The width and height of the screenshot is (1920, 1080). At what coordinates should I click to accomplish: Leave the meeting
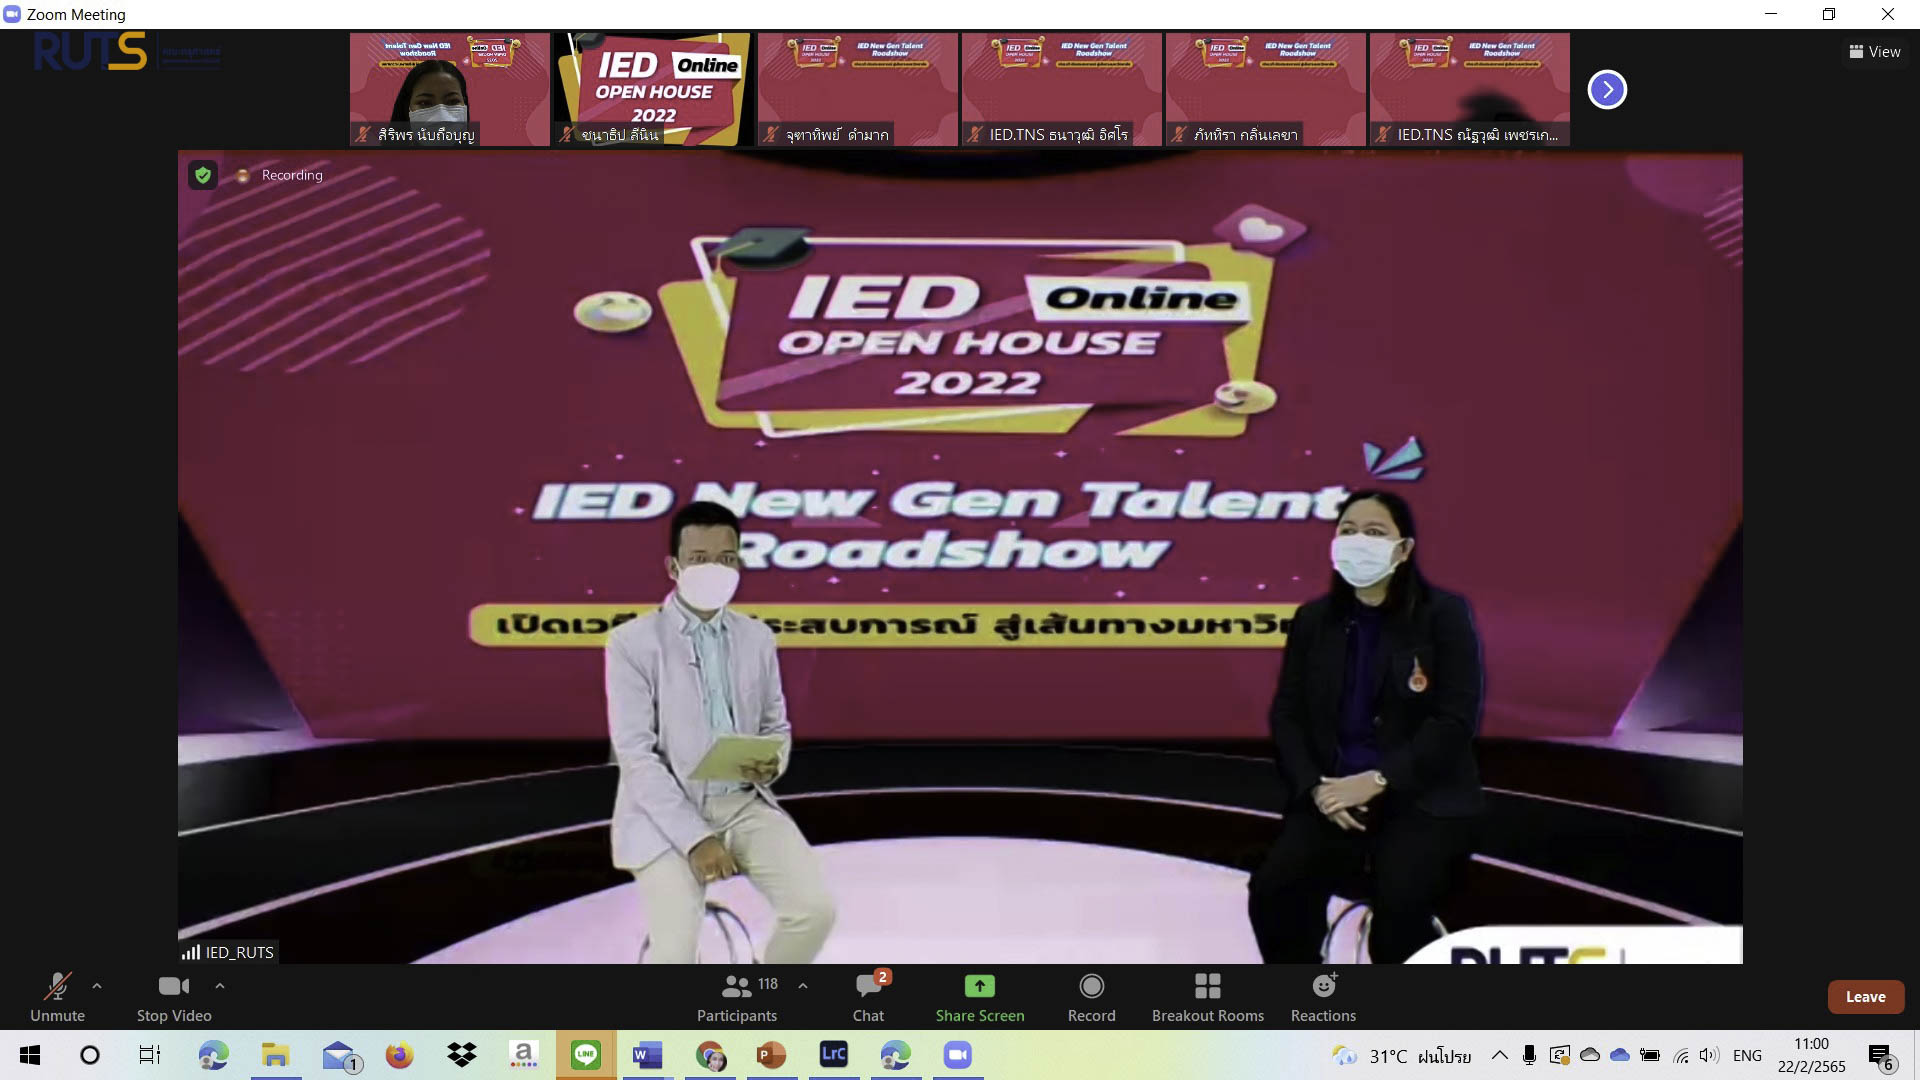pos(1866,997)
